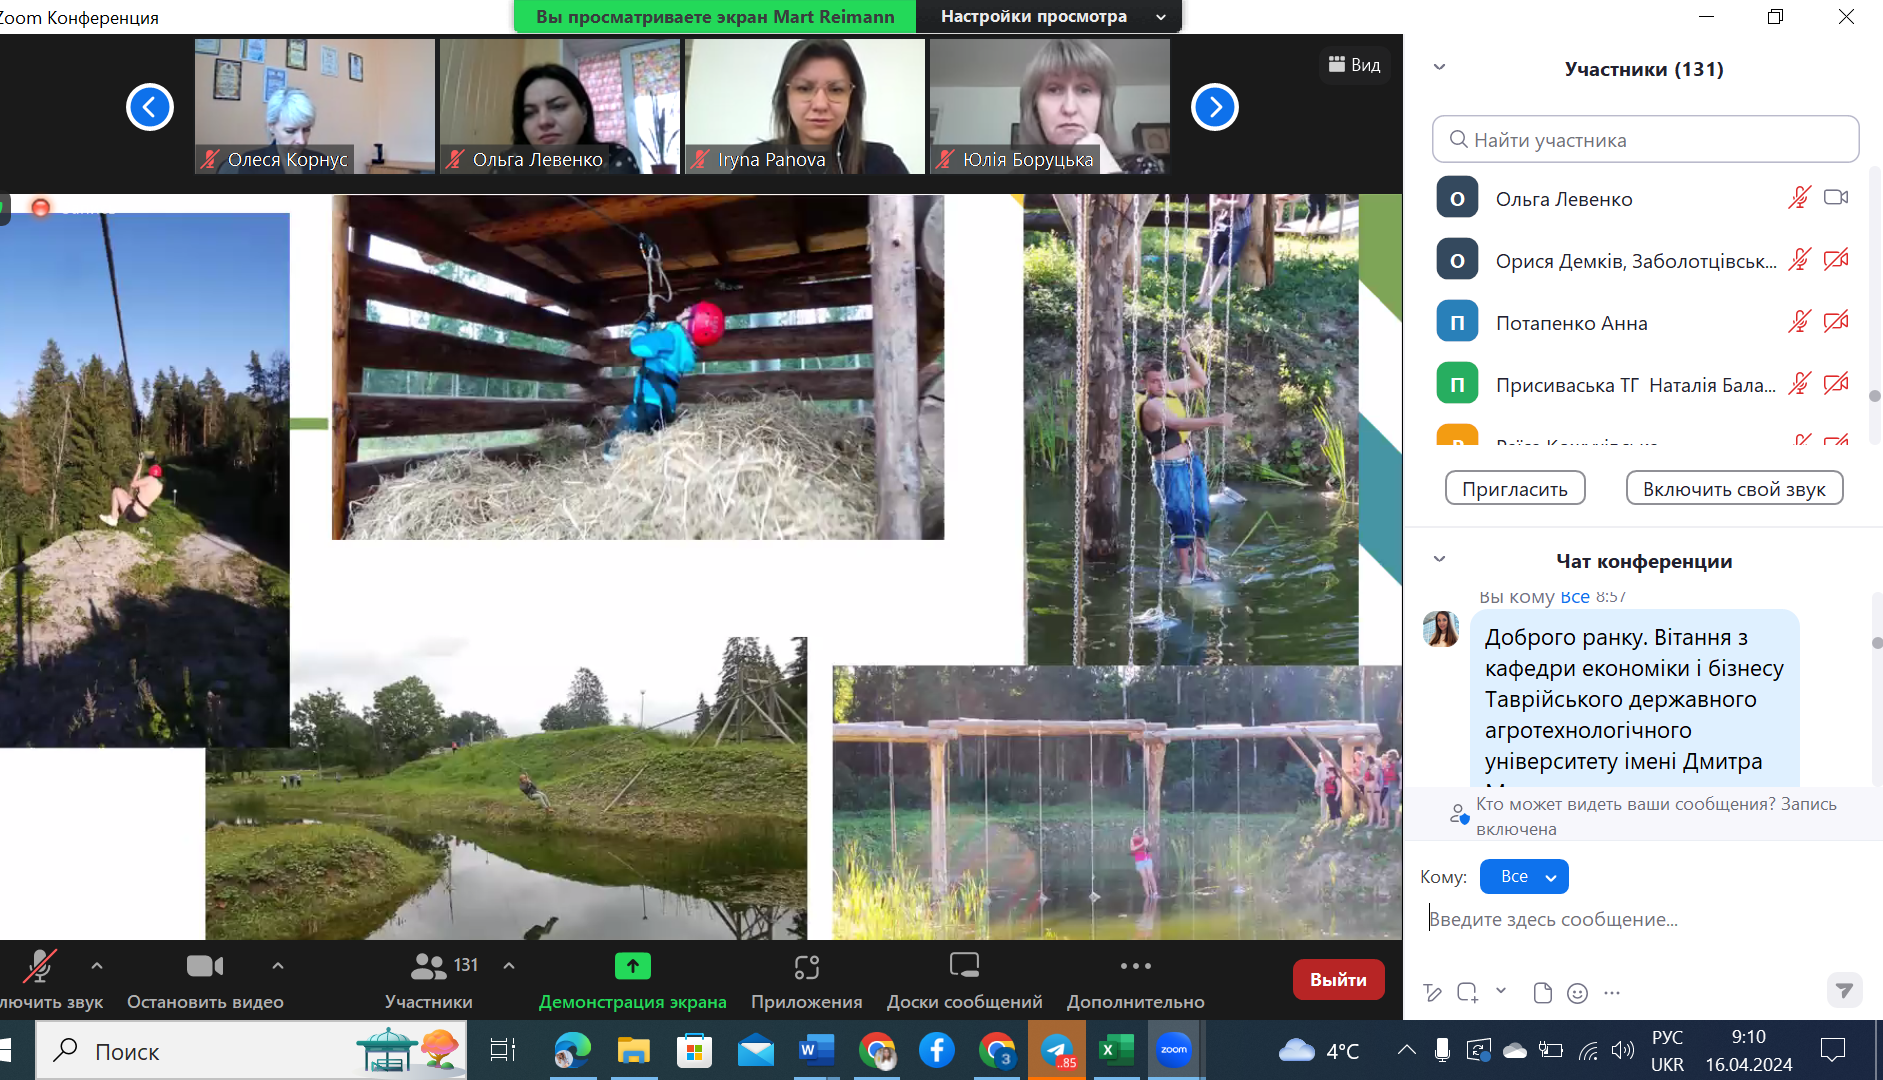Unmute your microphone in Zoom toolbar
1883x1080 pixels.
pos(40,967)
